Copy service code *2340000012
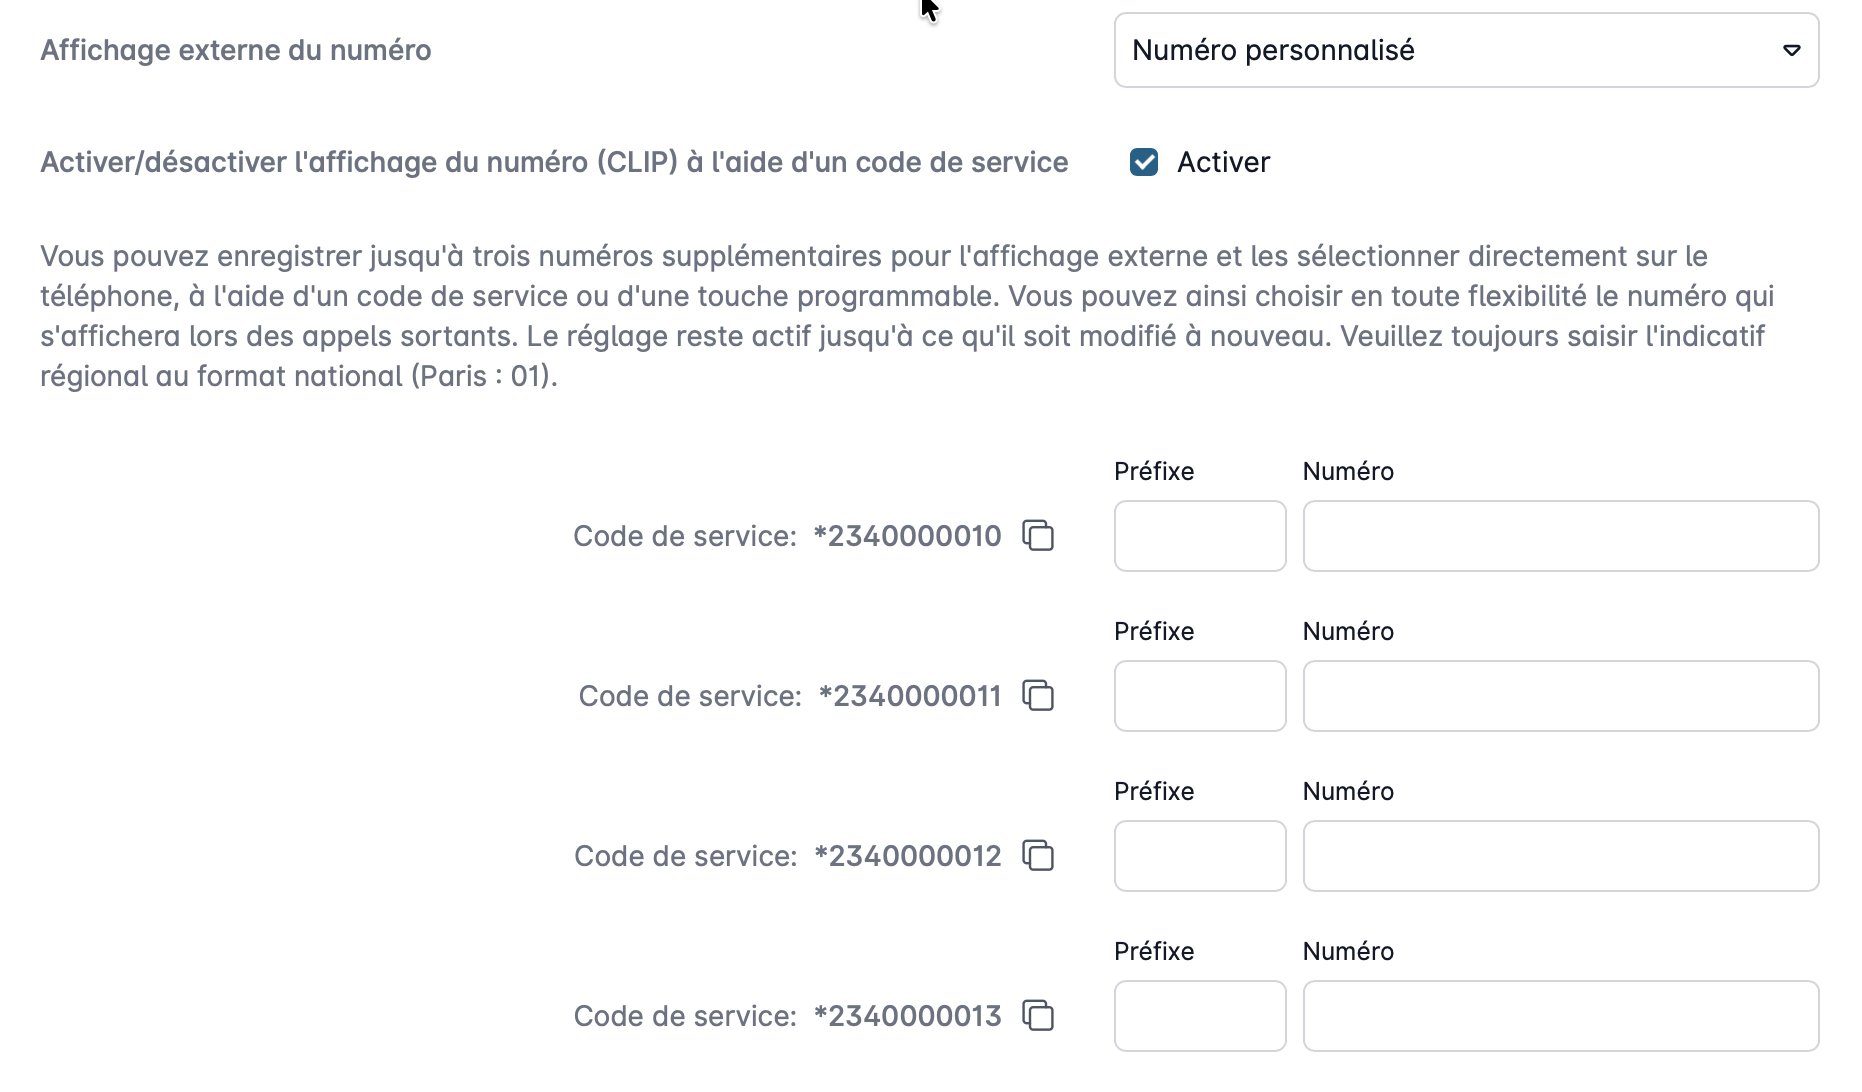Viewport: 1862px width, 1092px height. (x=1038, y=856)
